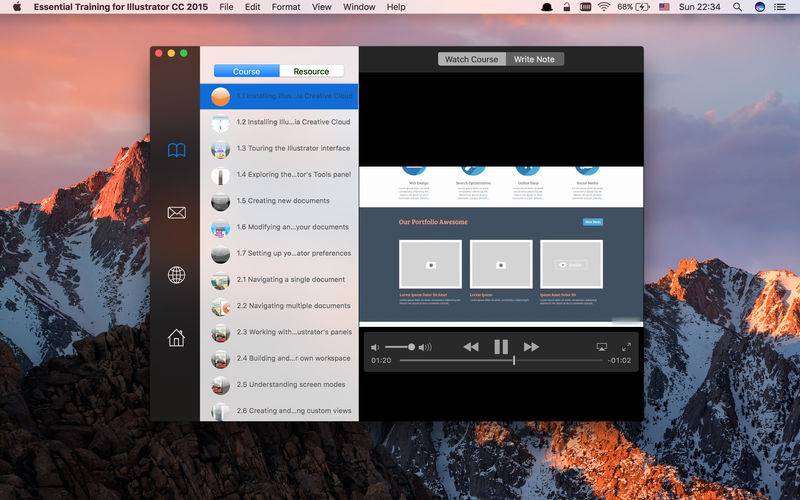This screenshot has height=500, width=800.
Task: Go to the home icon in sidebar
Action: (177, 337)
